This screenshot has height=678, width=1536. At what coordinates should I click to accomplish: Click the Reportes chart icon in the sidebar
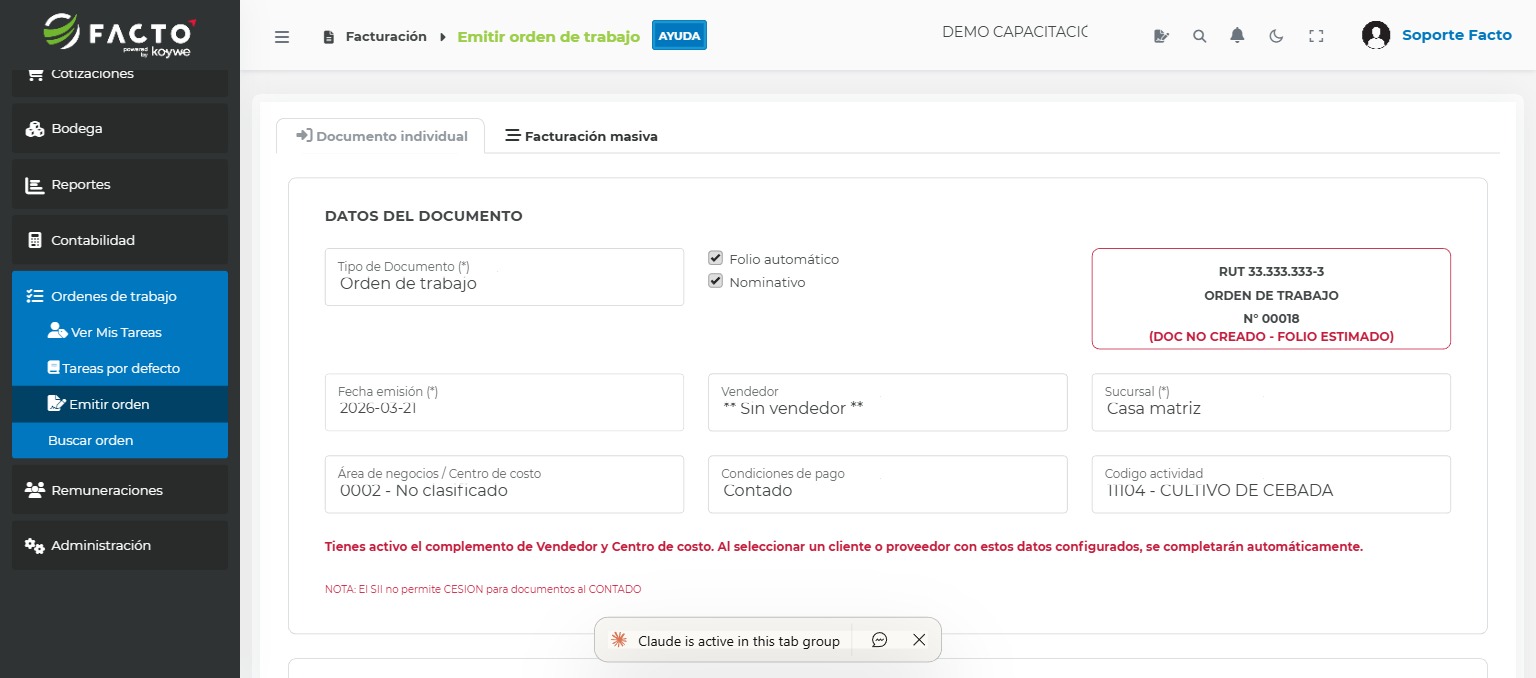point(36,184)
